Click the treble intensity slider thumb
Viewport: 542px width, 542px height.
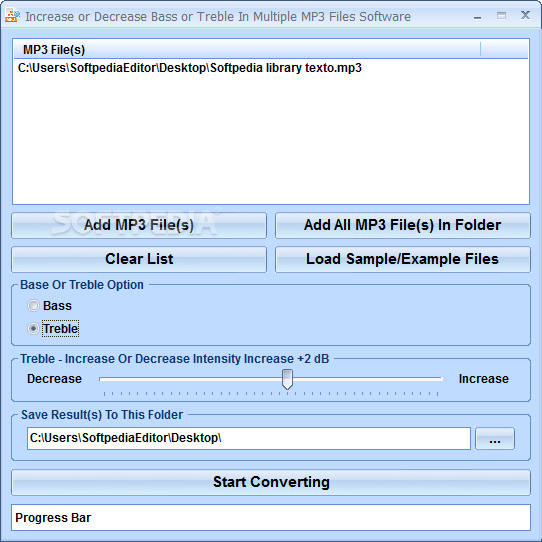click(287, 379)
